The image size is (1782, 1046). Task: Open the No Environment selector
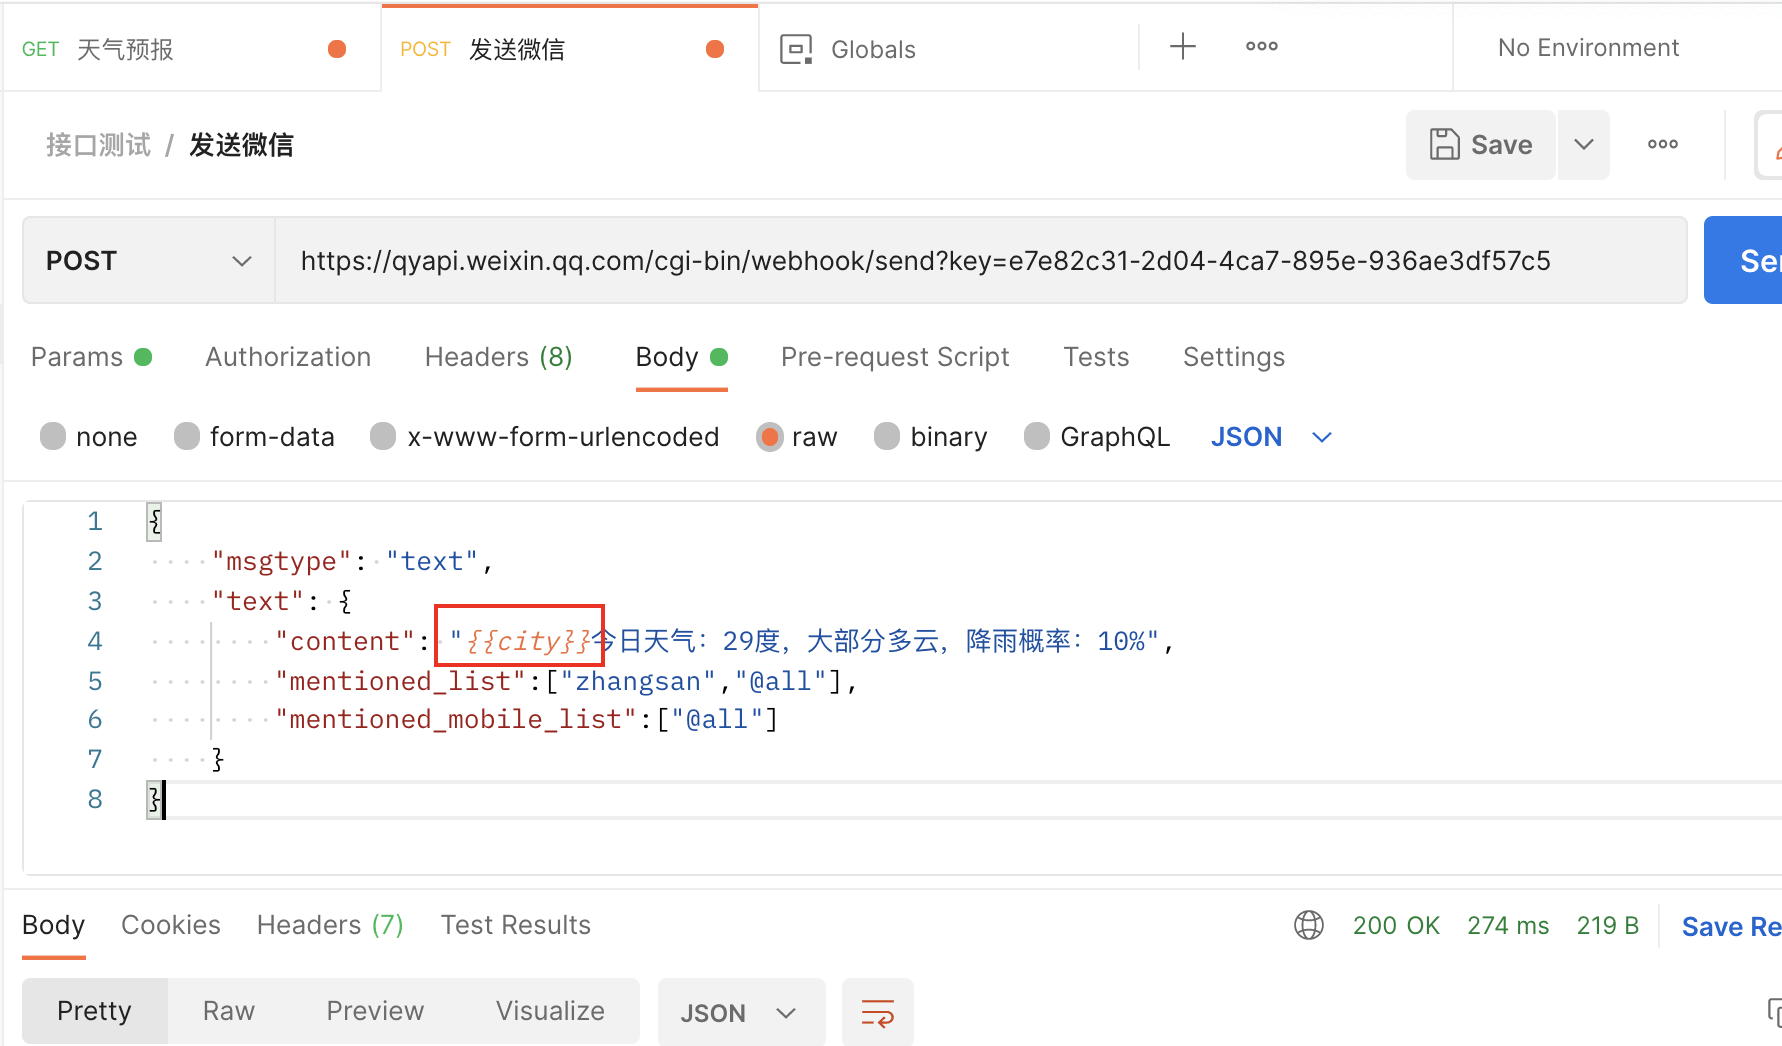pos(1588,48)
